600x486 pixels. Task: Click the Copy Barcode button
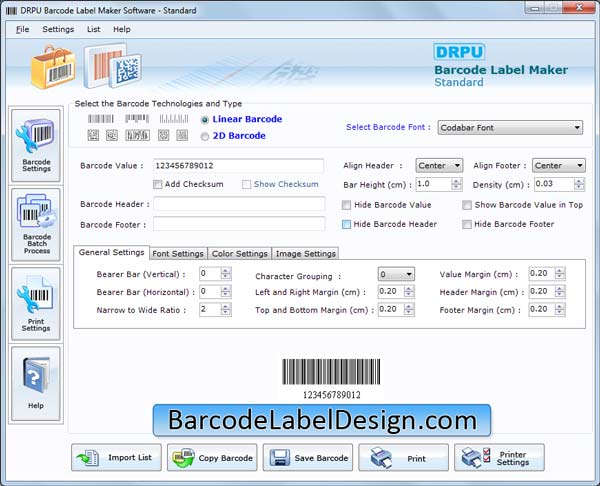212,457
